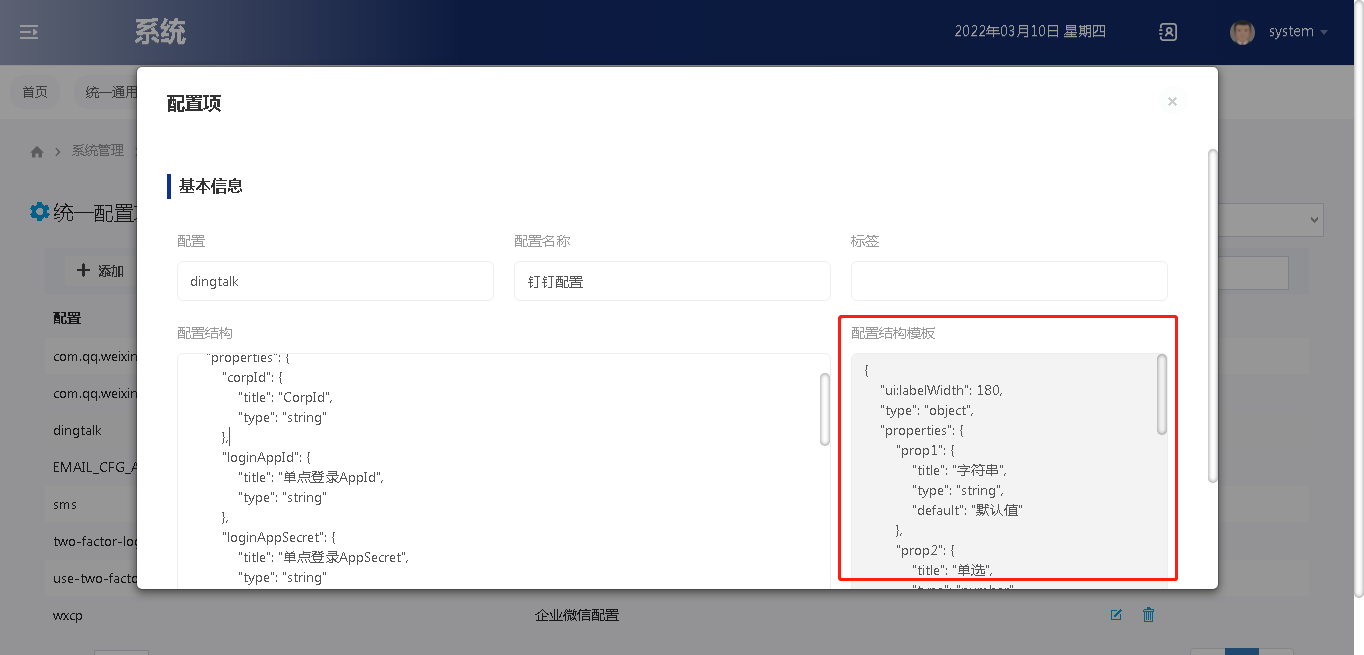This screenshot has height=655, width=1364.
Task: Select the 统一通用 tab
Action: click(110, 92)
